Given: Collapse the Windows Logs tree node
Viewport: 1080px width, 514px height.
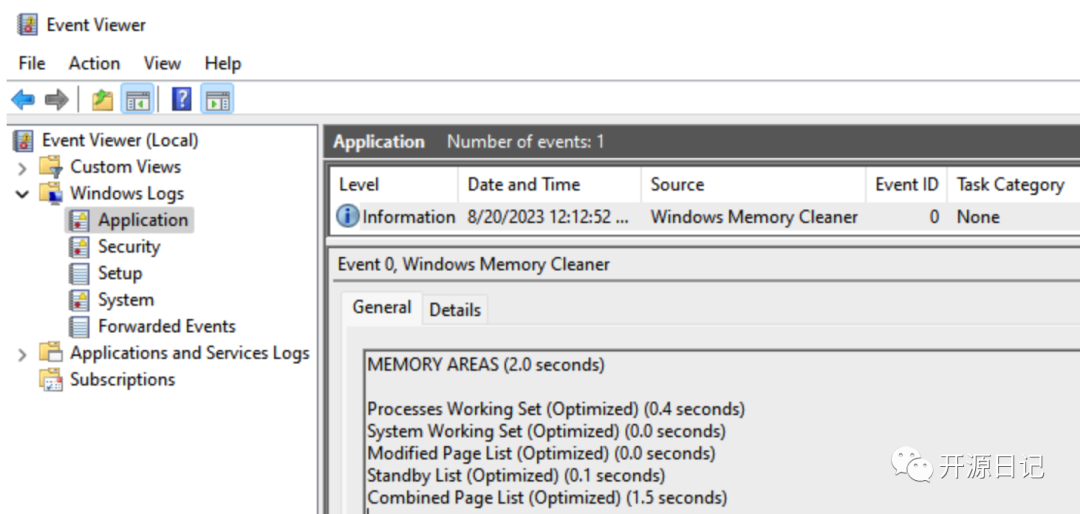Looking at the screenshot, I should [x=22, y=194].
